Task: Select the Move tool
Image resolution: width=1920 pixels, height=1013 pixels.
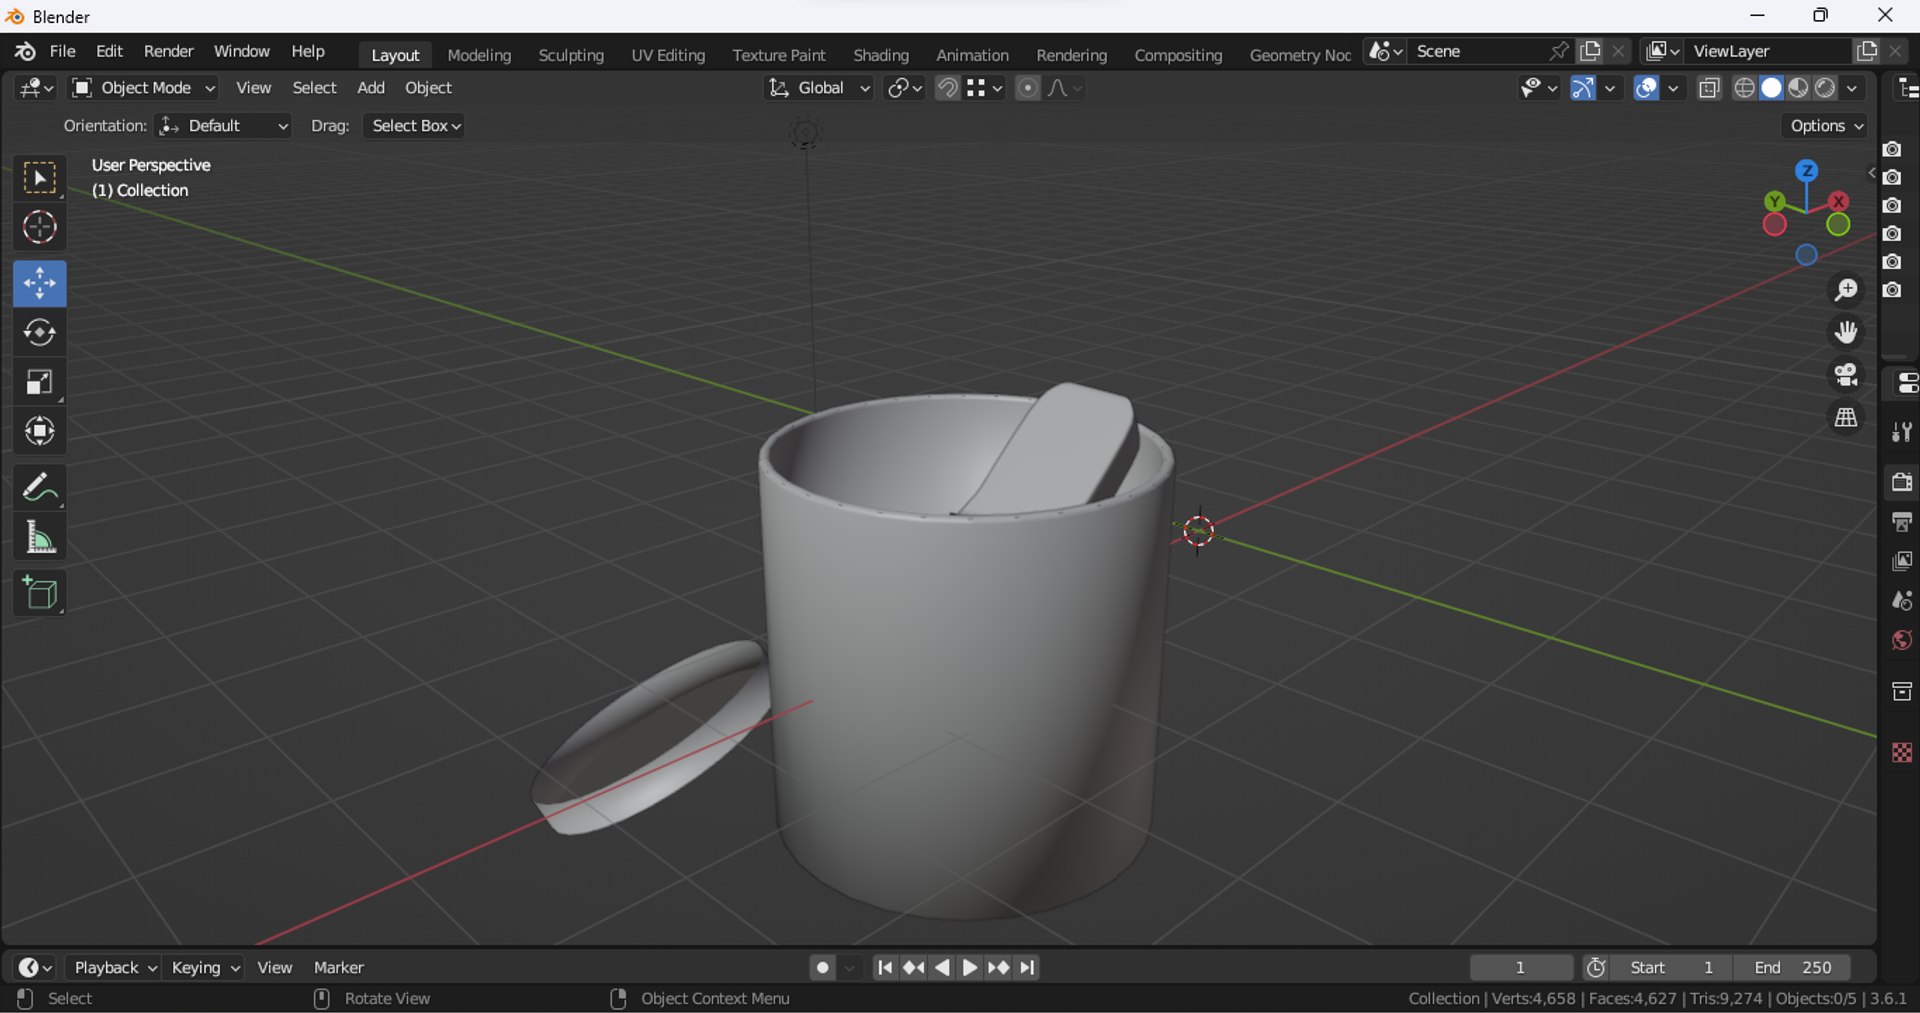Action: [40, 284]
